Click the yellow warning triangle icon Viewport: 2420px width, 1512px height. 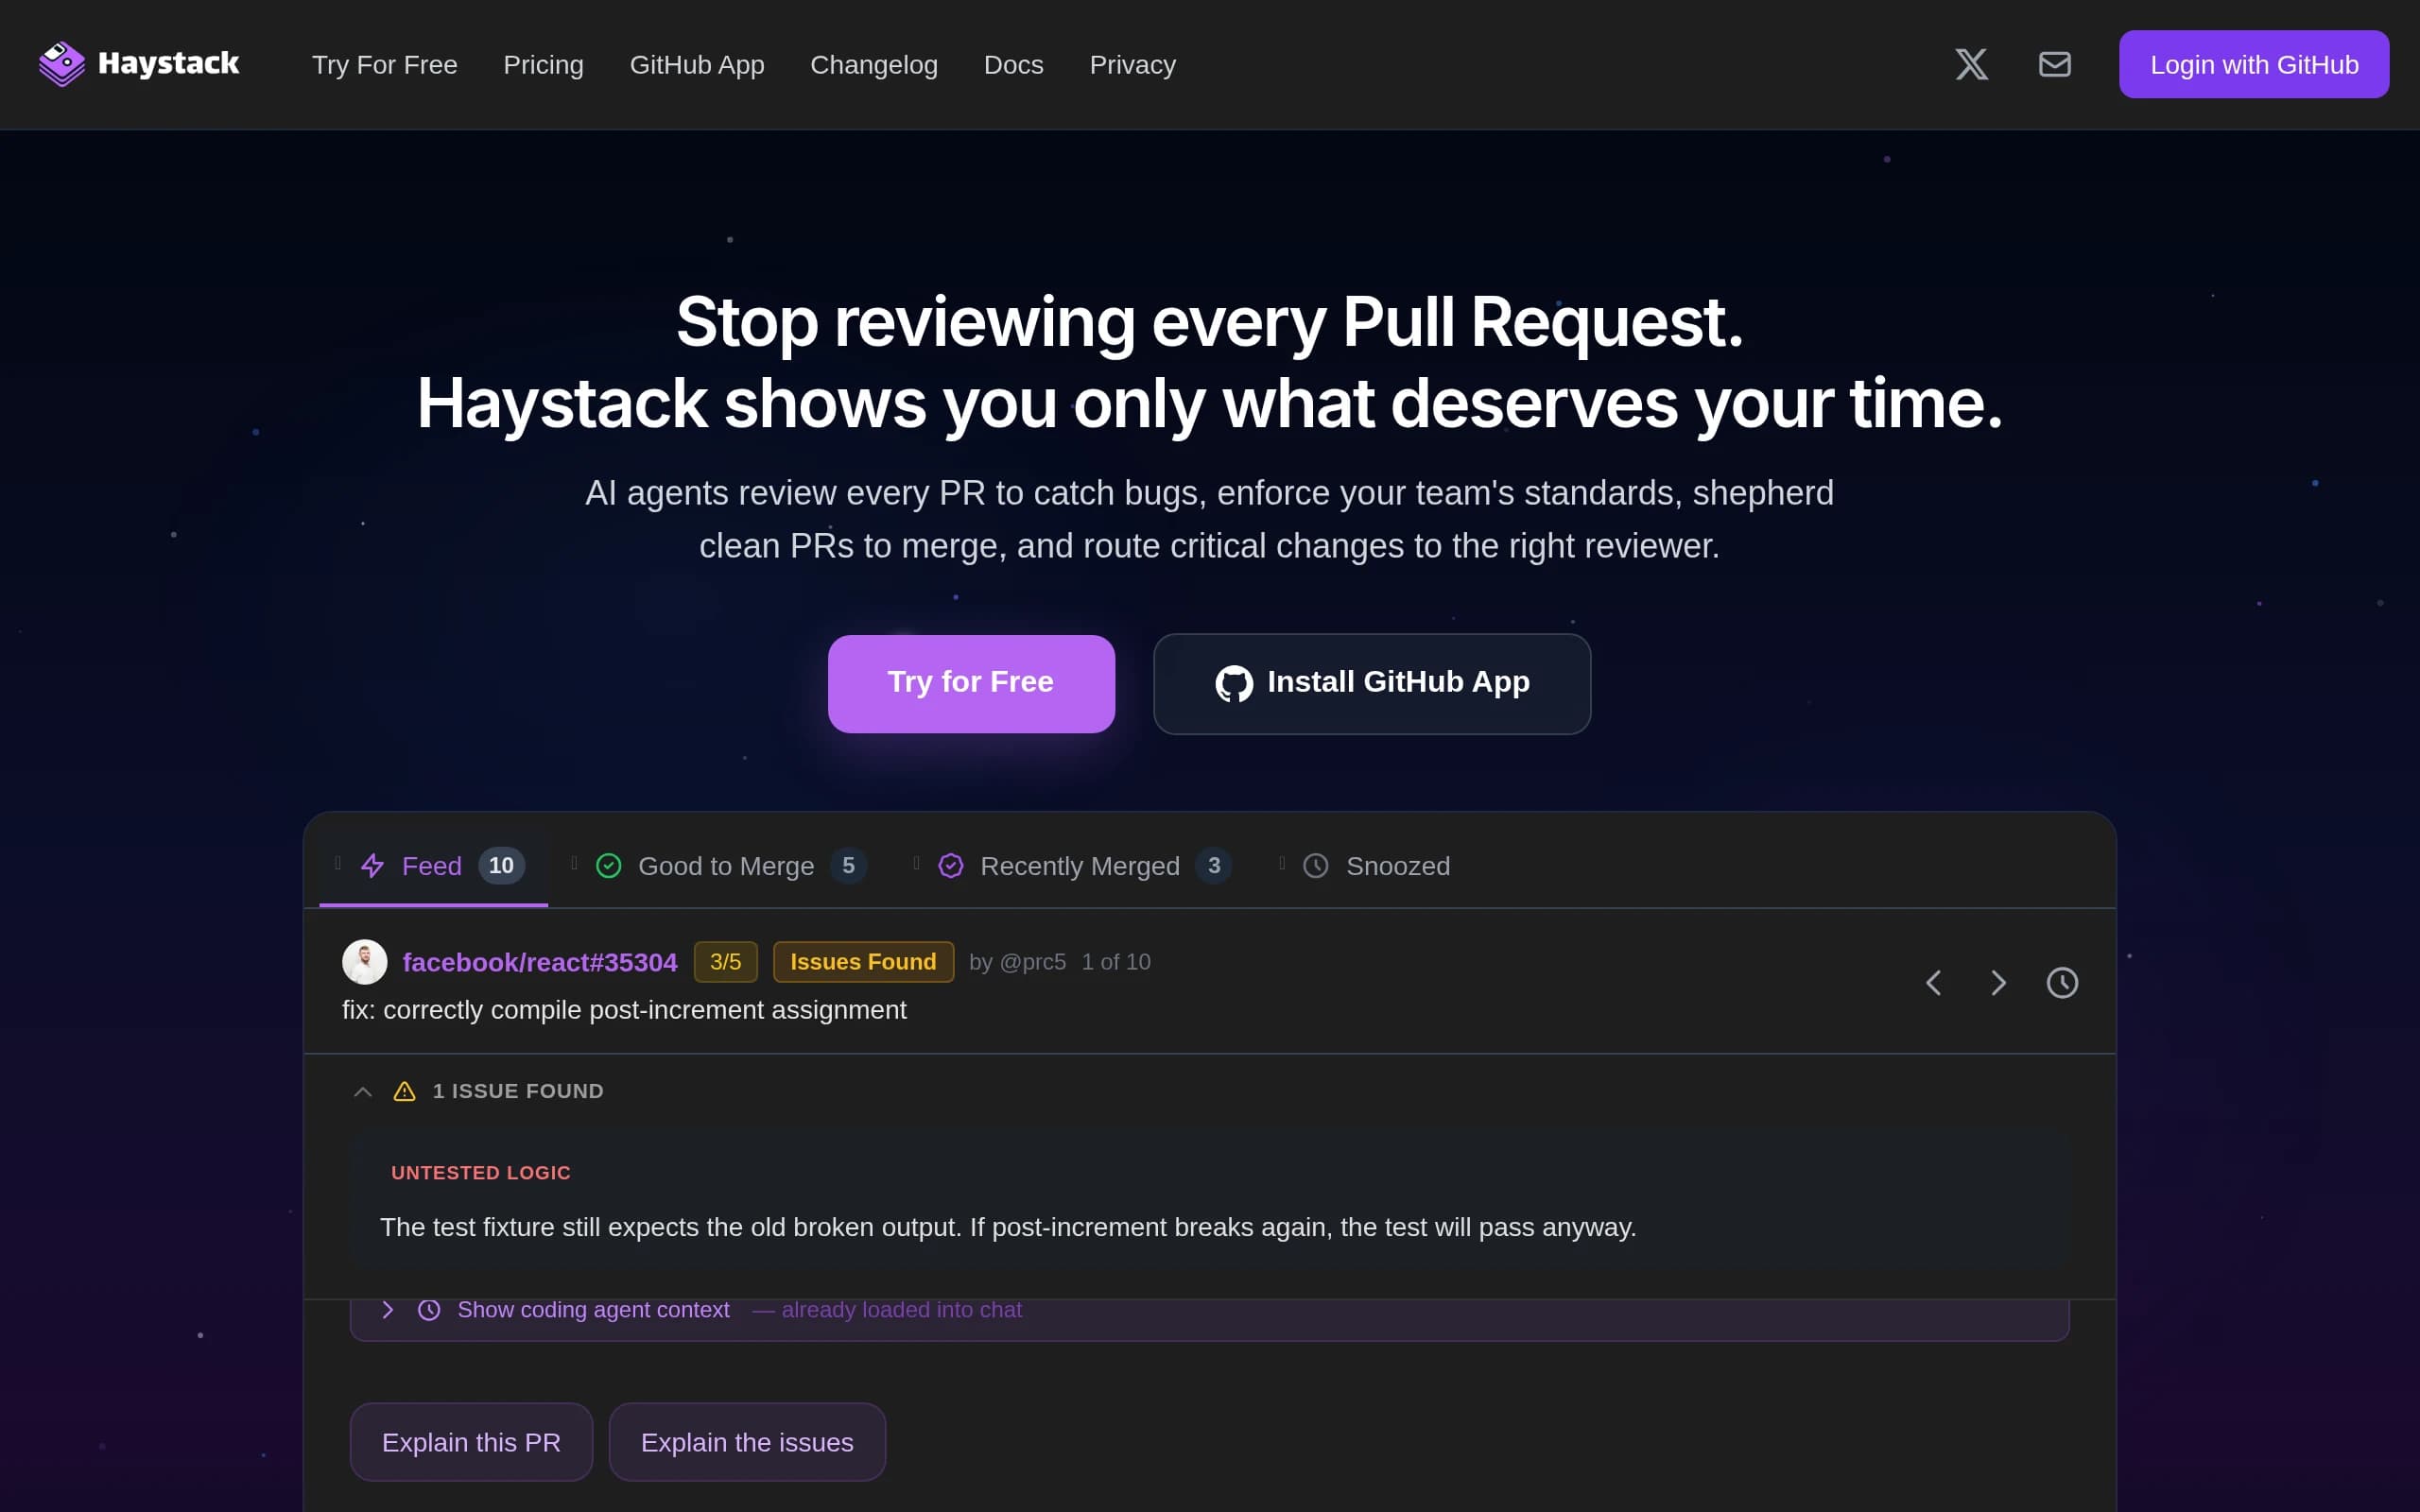(x=404, y=1091)
